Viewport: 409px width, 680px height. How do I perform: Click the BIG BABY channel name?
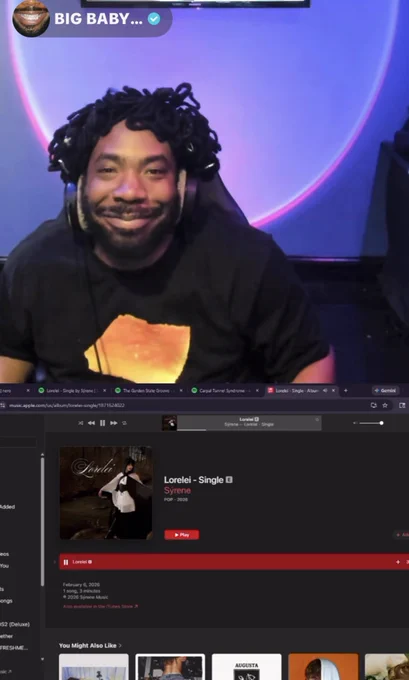tap(98, 19)
